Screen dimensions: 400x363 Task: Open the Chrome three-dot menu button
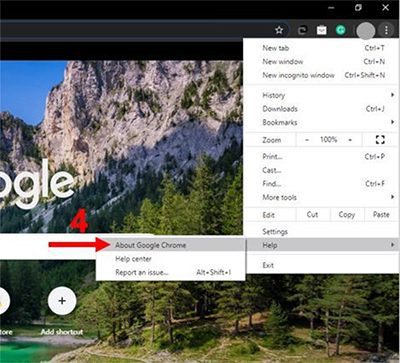tap(386, 30)
